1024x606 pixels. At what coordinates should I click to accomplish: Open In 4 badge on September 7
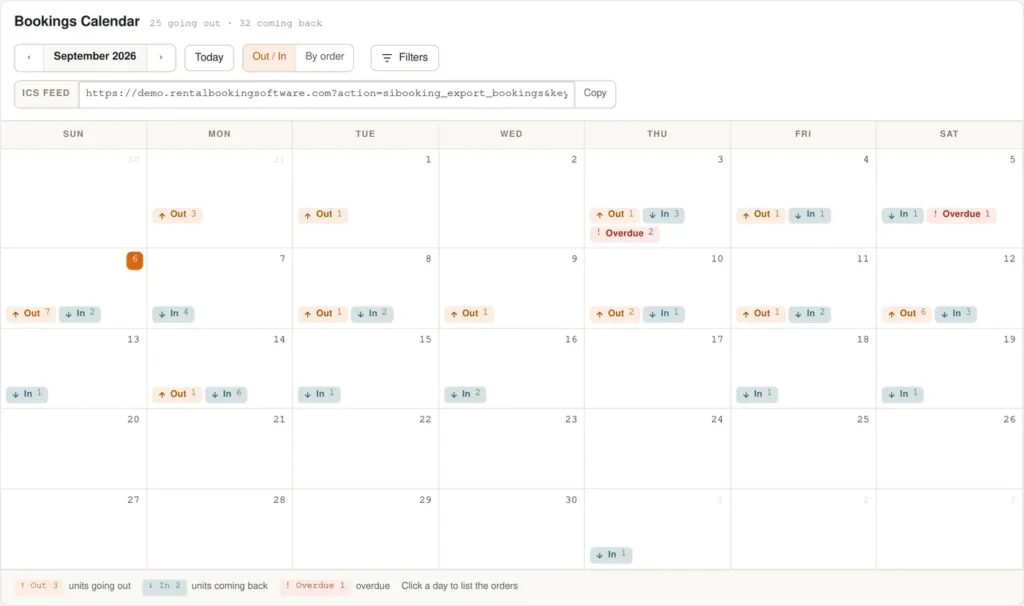[173, 313]
